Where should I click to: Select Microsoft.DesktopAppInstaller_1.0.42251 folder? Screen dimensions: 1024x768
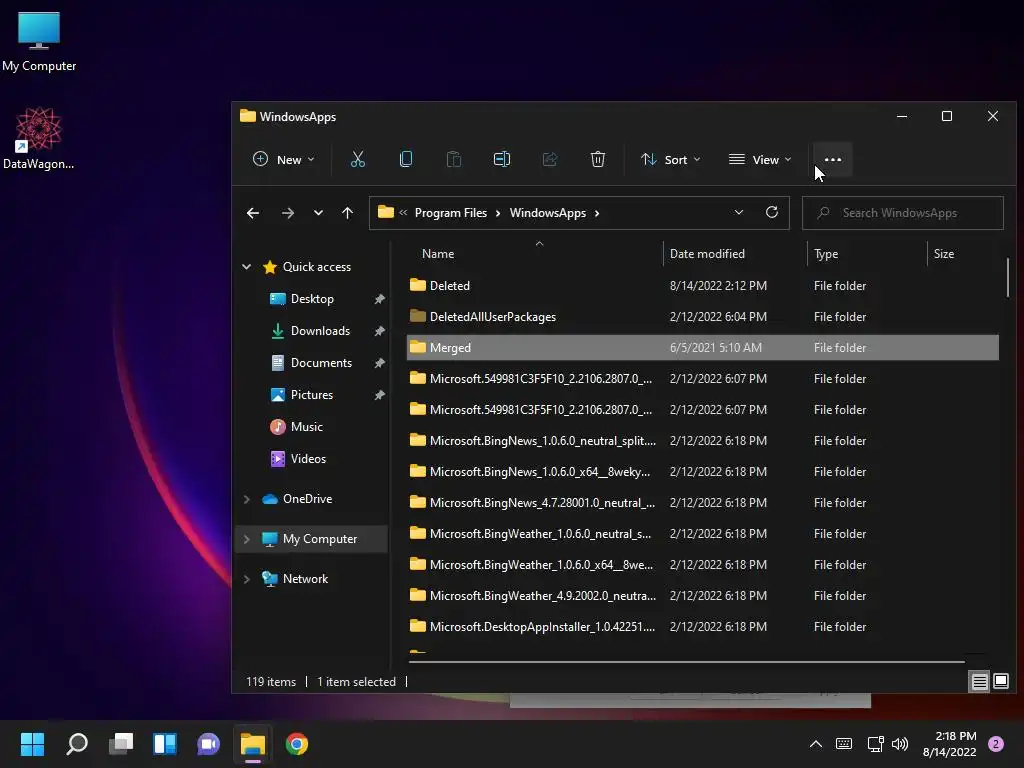tap(703, 627)
